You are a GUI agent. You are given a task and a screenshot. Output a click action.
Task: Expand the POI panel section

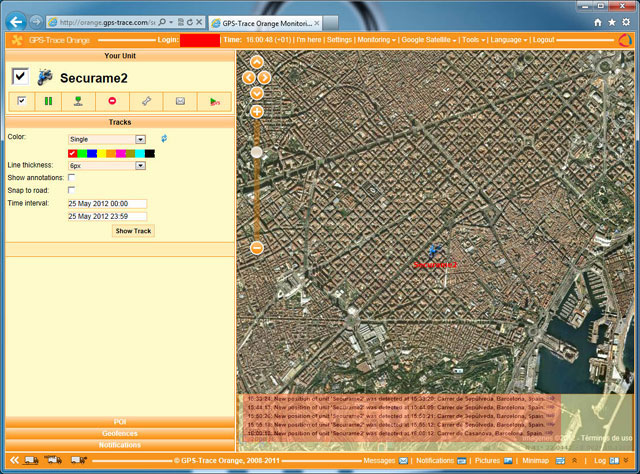pyautogui.click(x=120, y=422)
